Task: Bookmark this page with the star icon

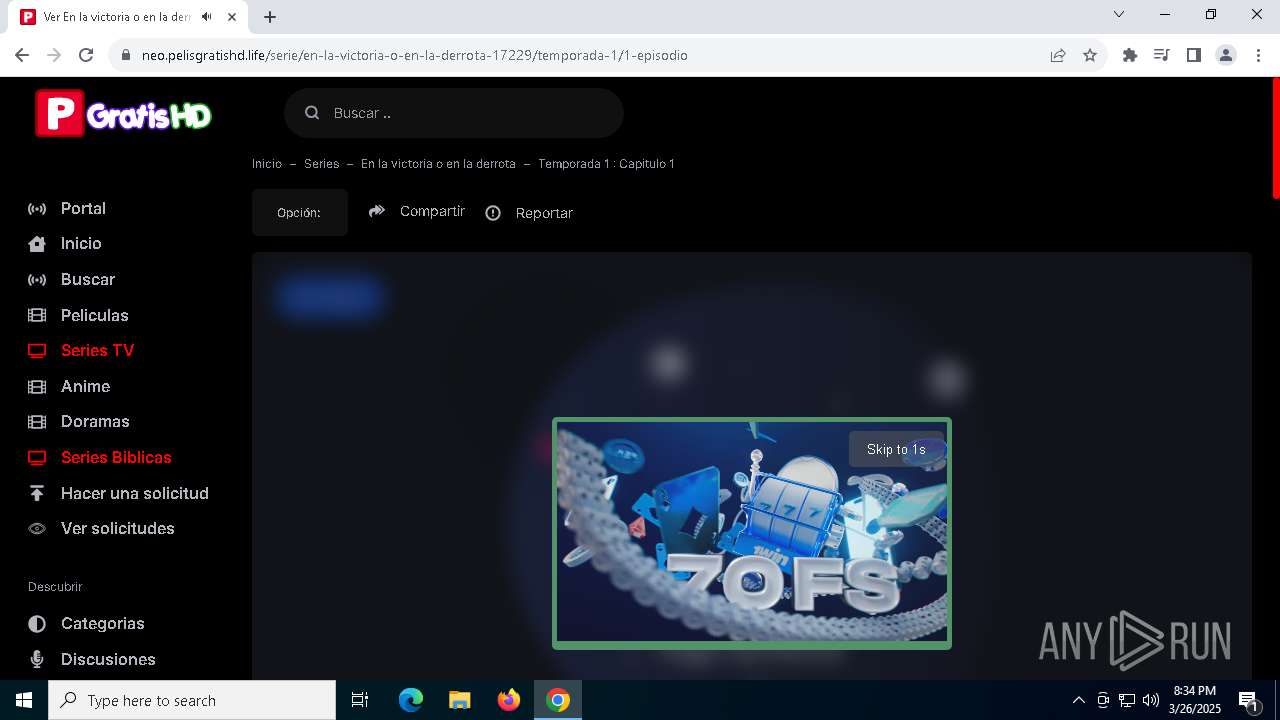Action: click(1090, 55)
